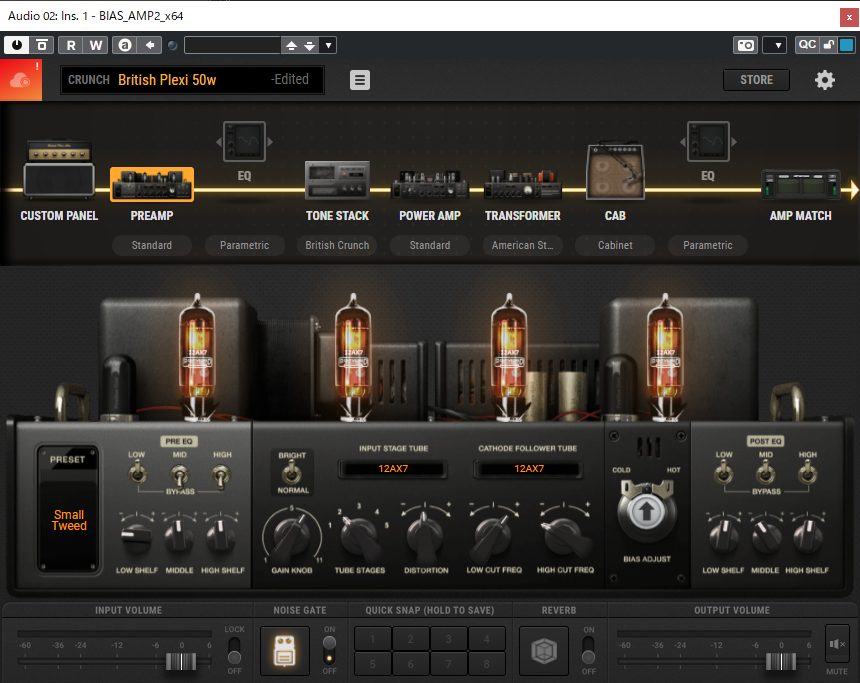
Task: Open the Amp Match module
Action: tap(801, 185)
